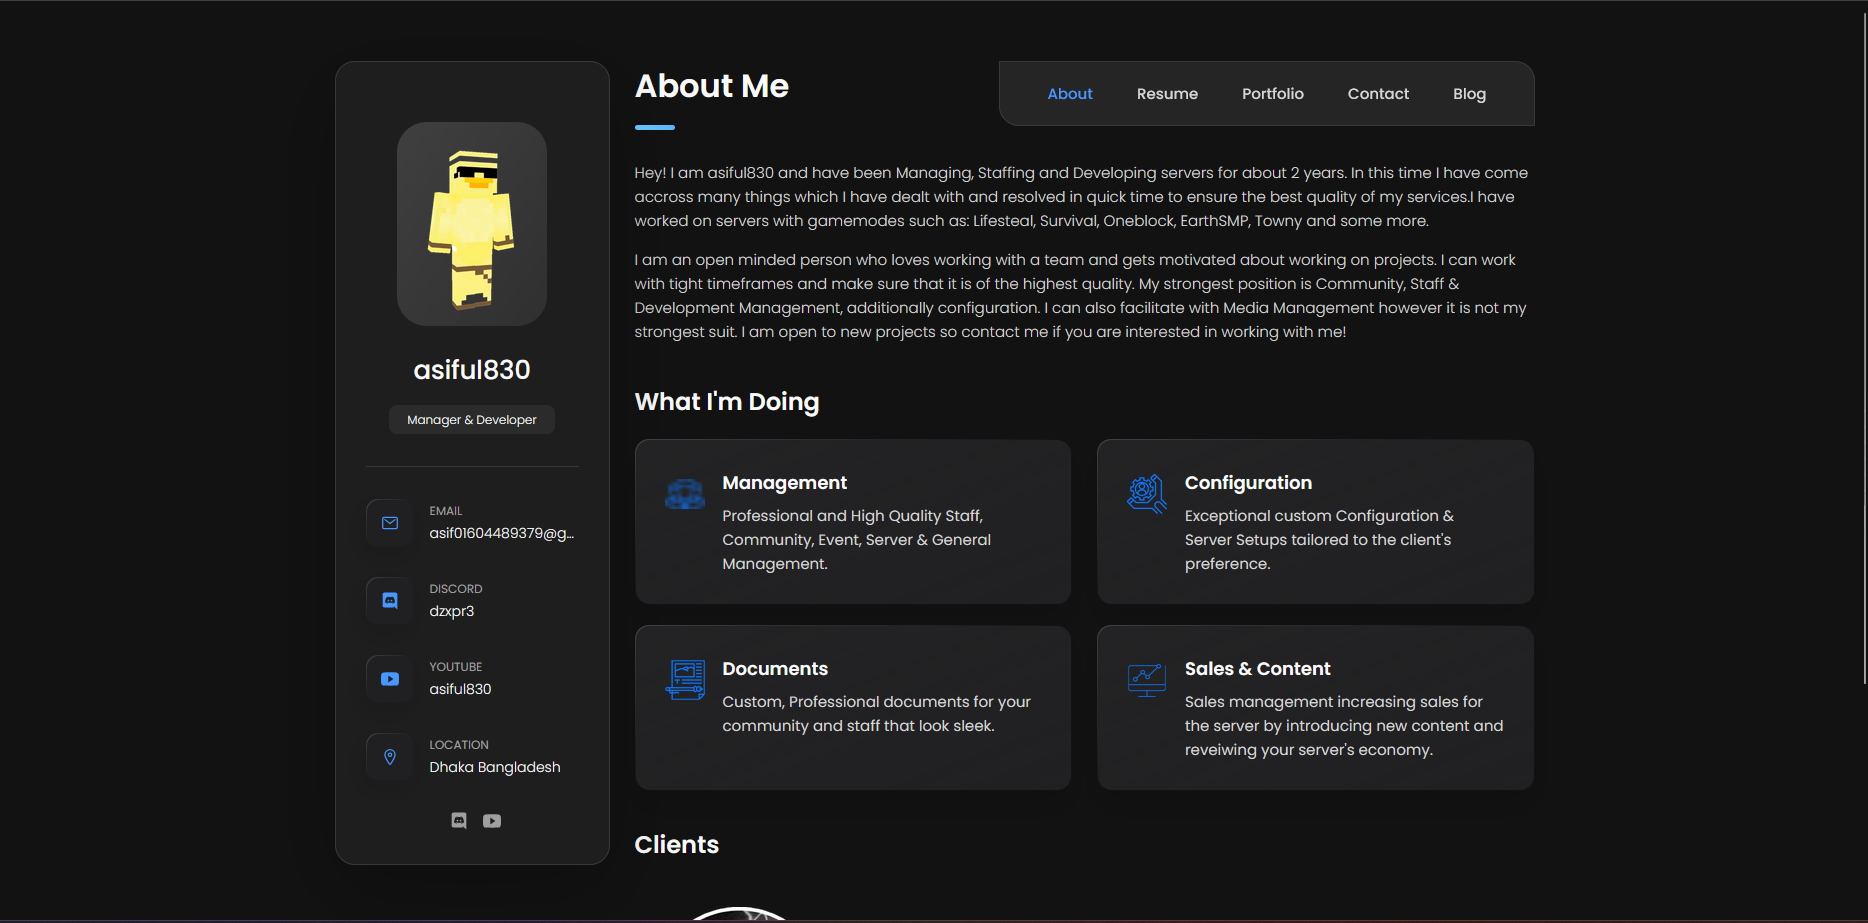
Task: Click the What I'm Doing heading
Action: (727, 402)
